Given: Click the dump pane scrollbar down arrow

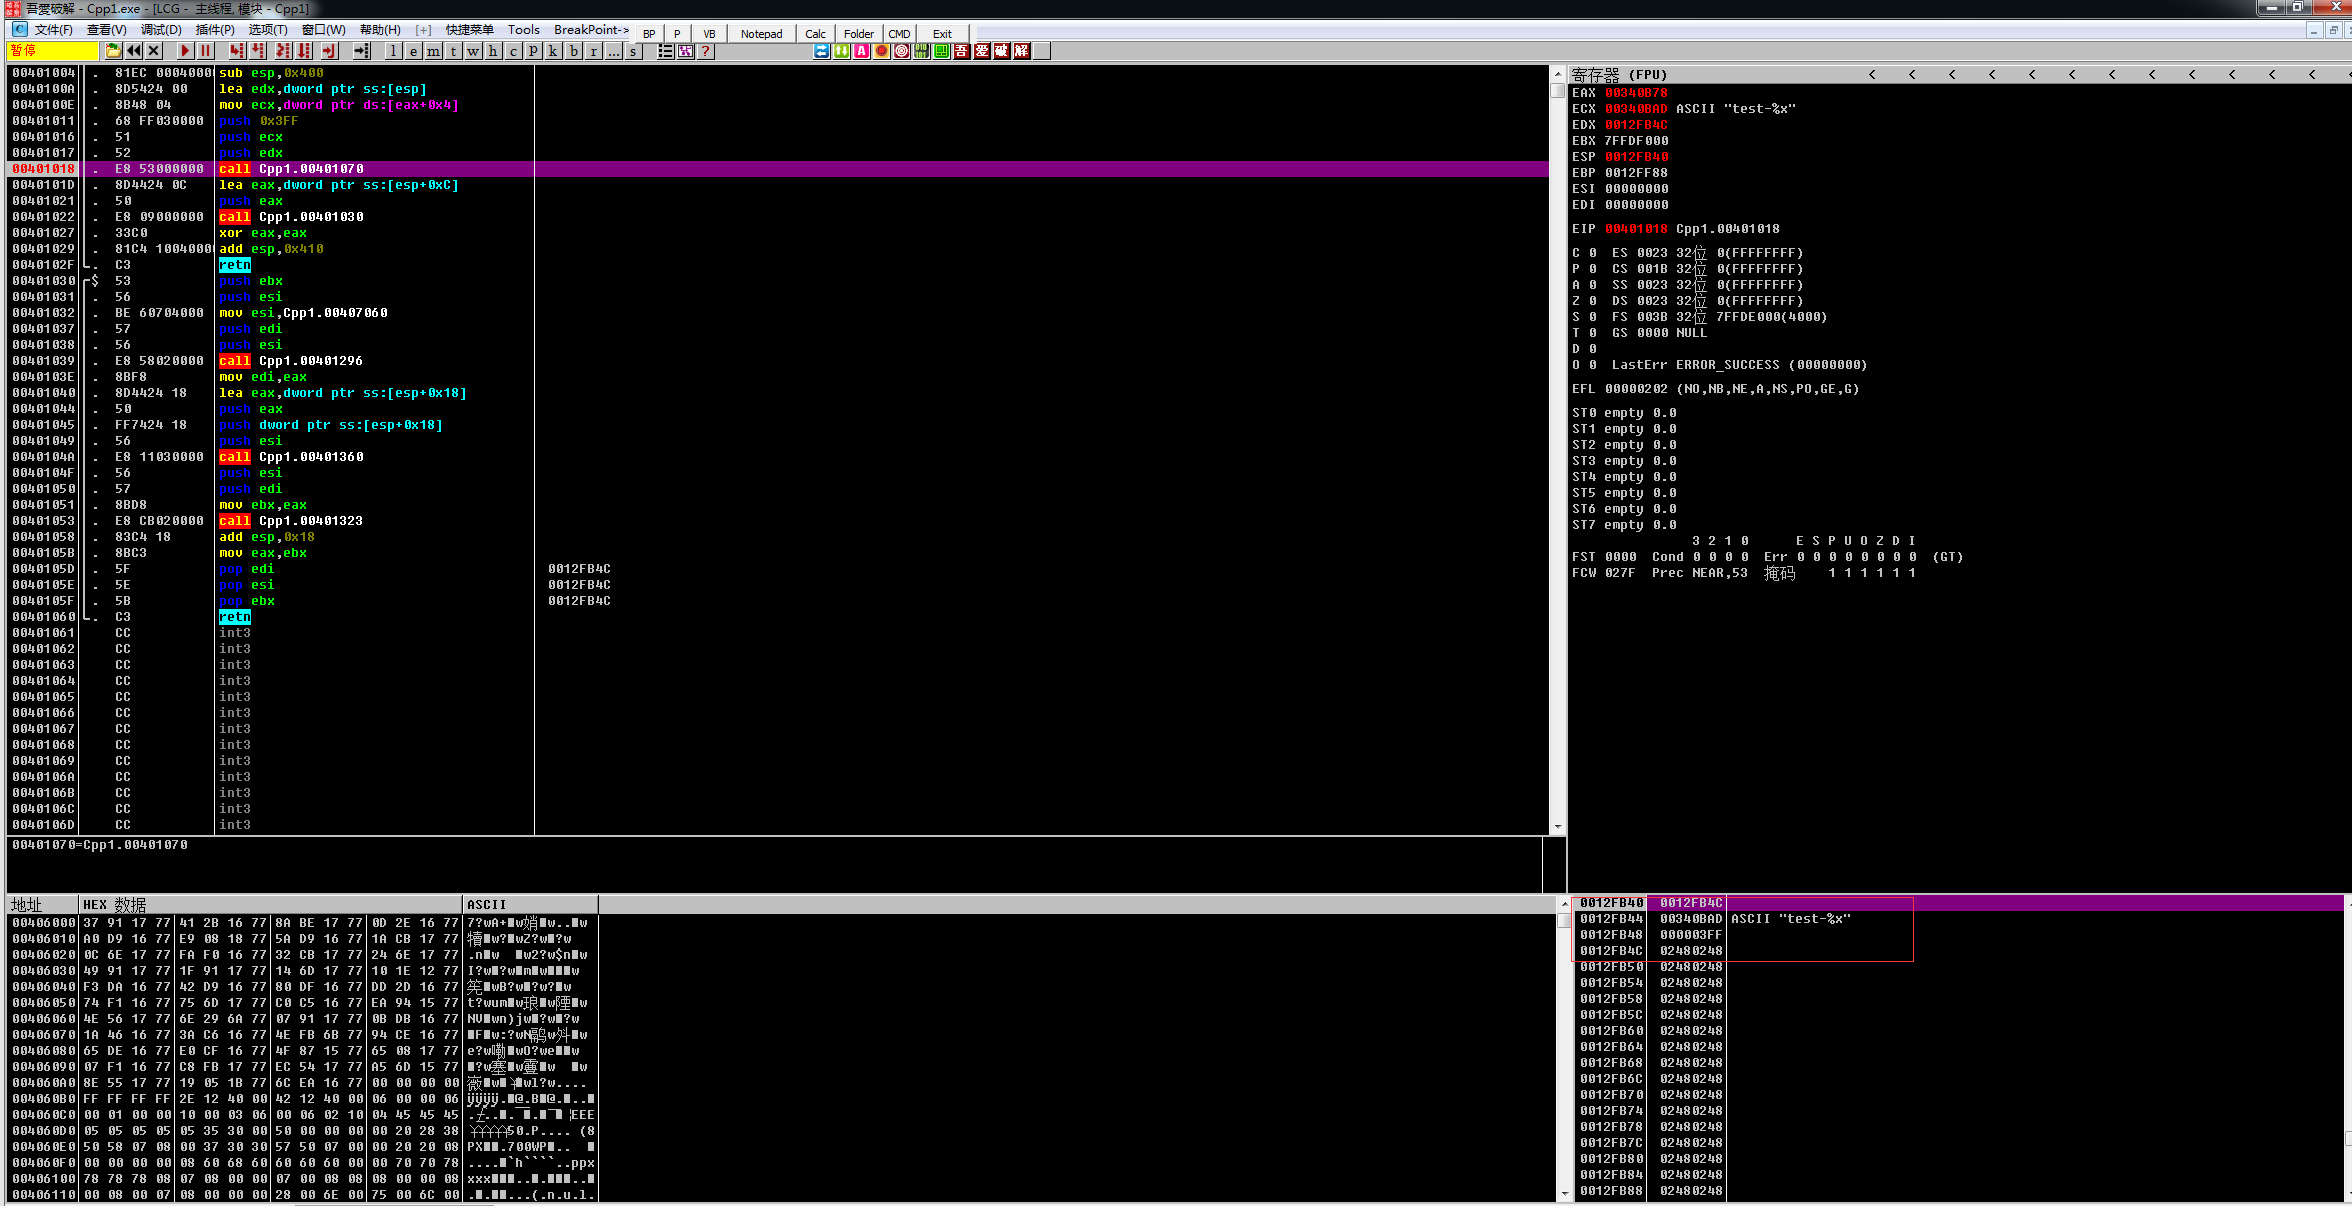Looking at the screenshot, I should [x=1564, y=1193].
